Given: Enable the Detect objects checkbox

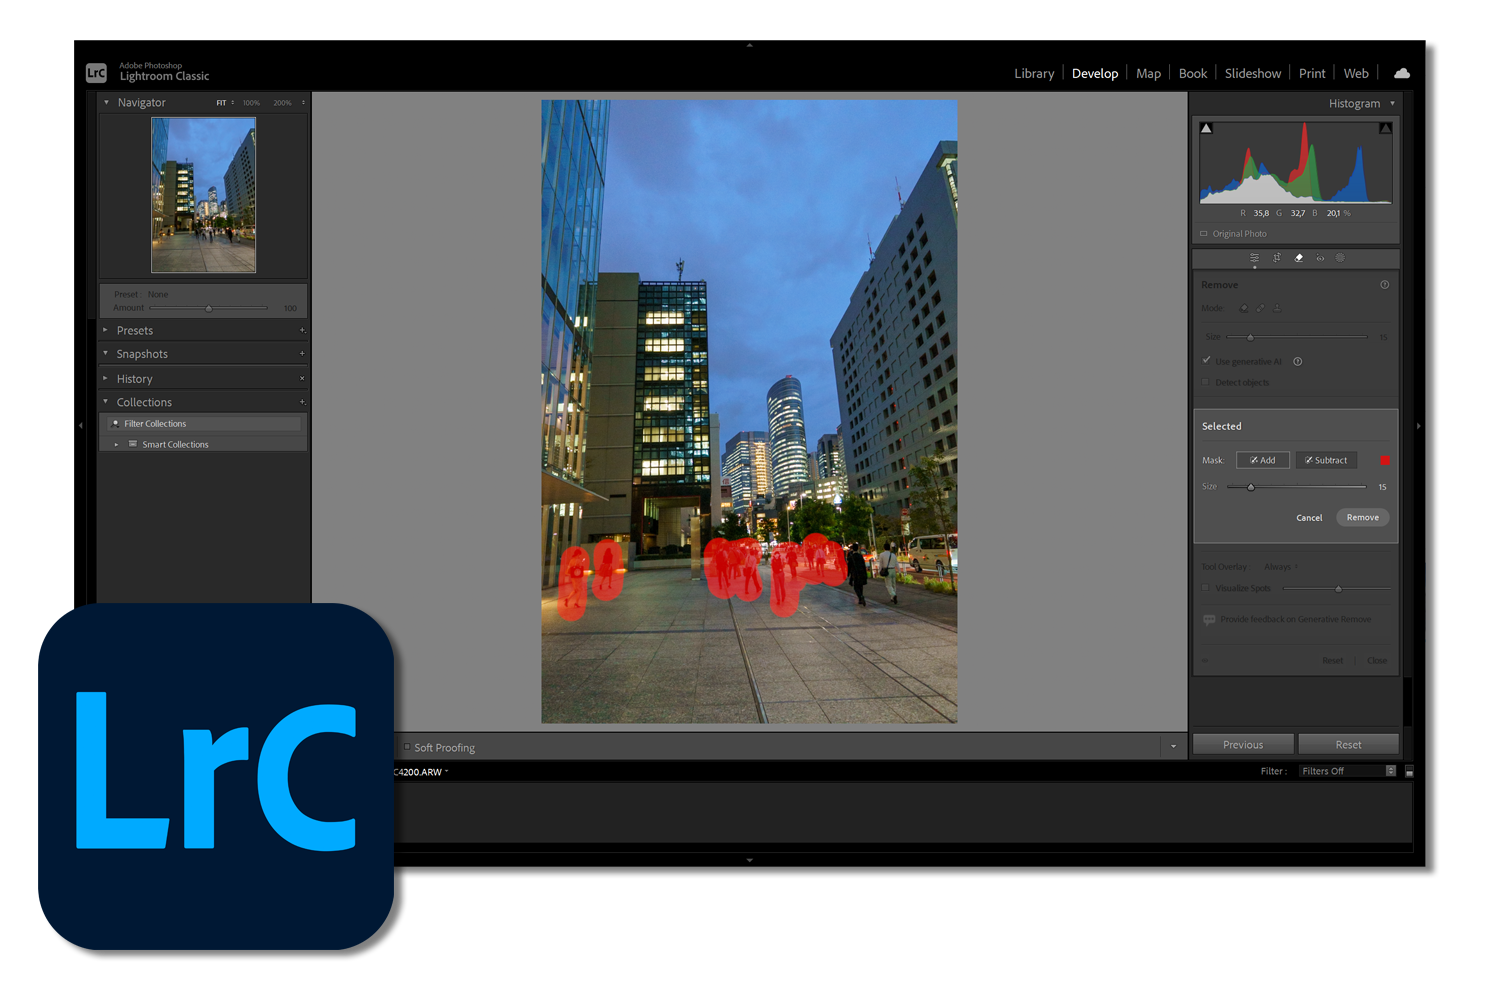Looking at the screenshot, I should click(1207, 382).
